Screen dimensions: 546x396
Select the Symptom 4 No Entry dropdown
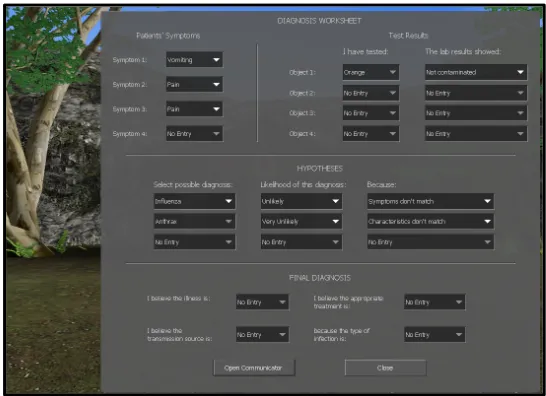coord(194,134)
